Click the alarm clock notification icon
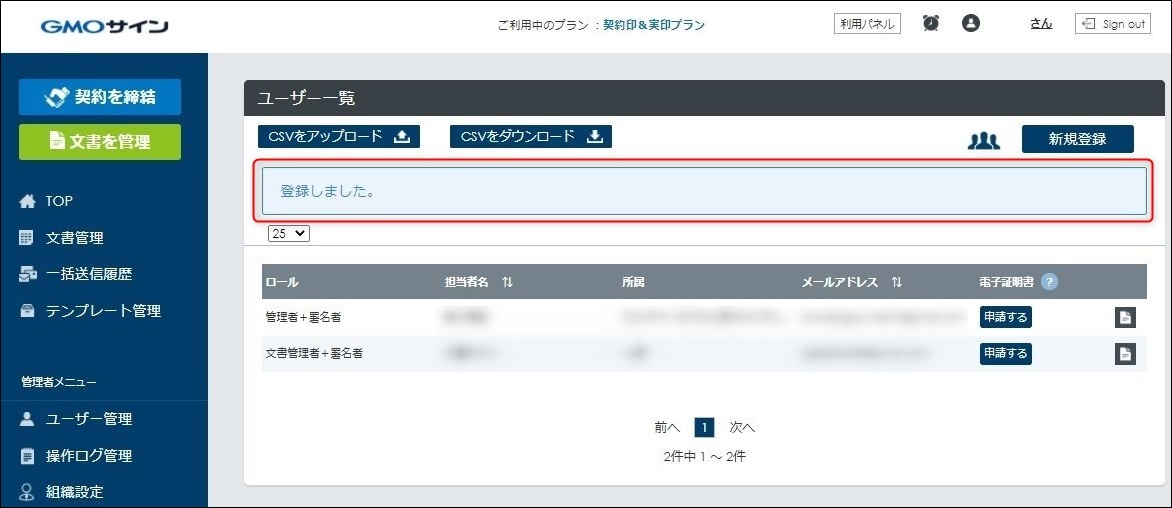 point(931,23)
